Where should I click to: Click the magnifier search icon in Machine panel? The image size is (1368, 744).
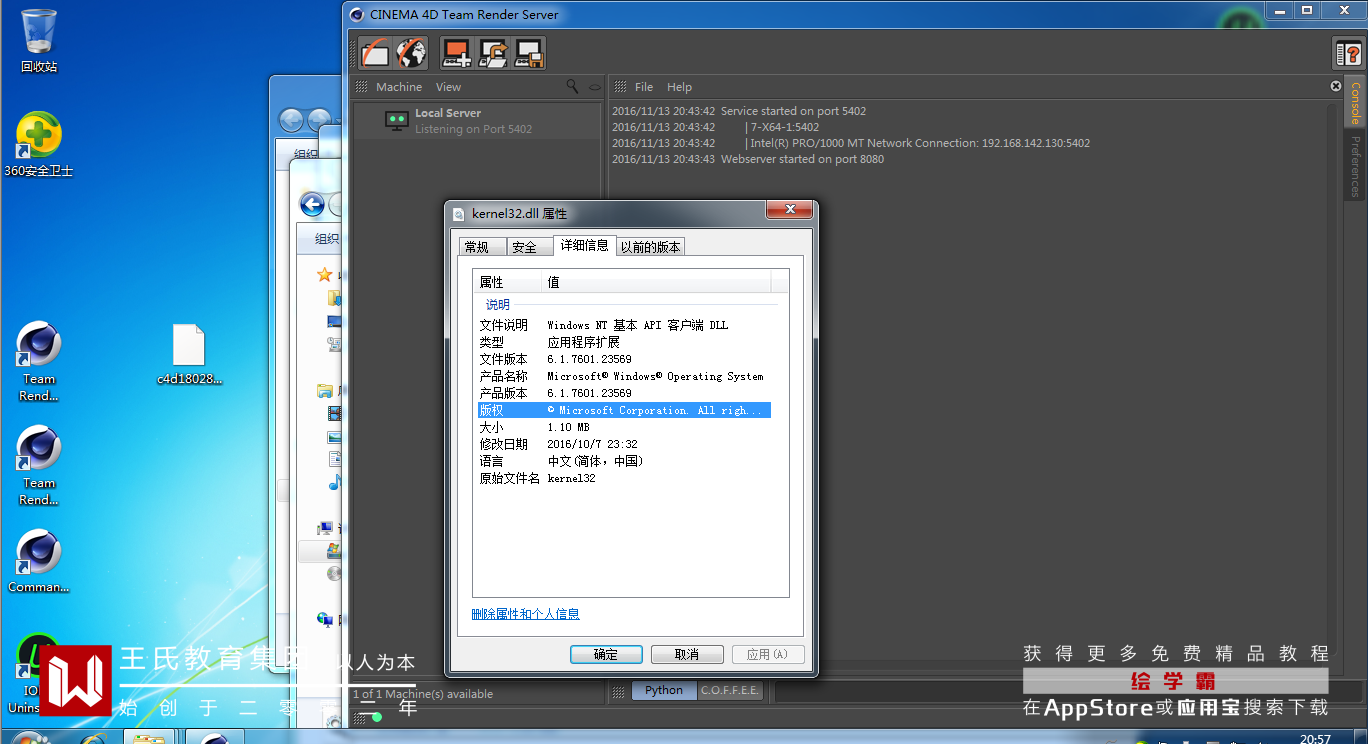[572, 87]
